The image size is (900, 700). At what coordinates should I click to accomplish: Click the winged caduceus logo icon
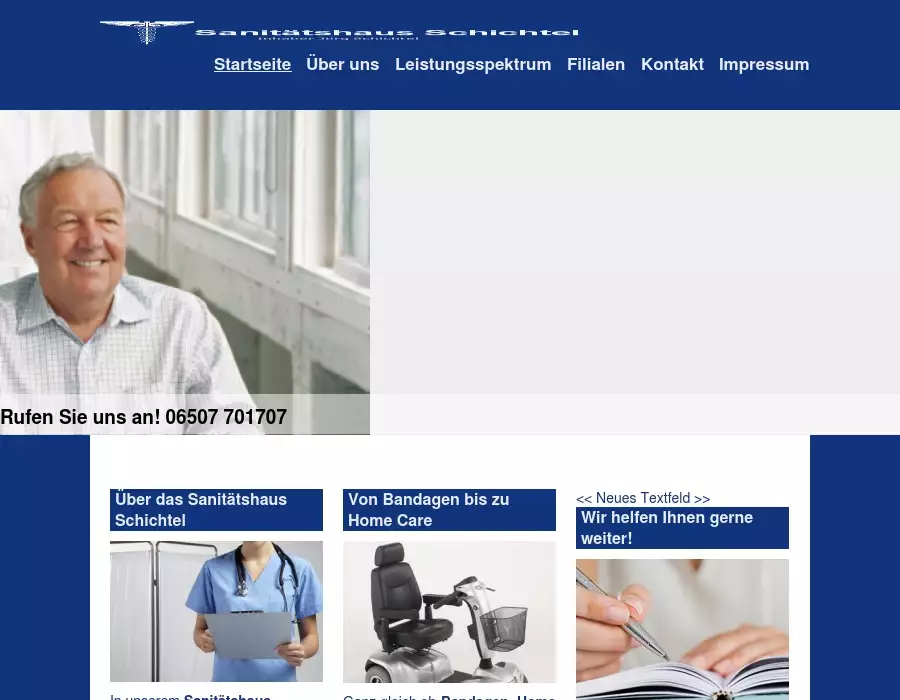coord(147,32)
